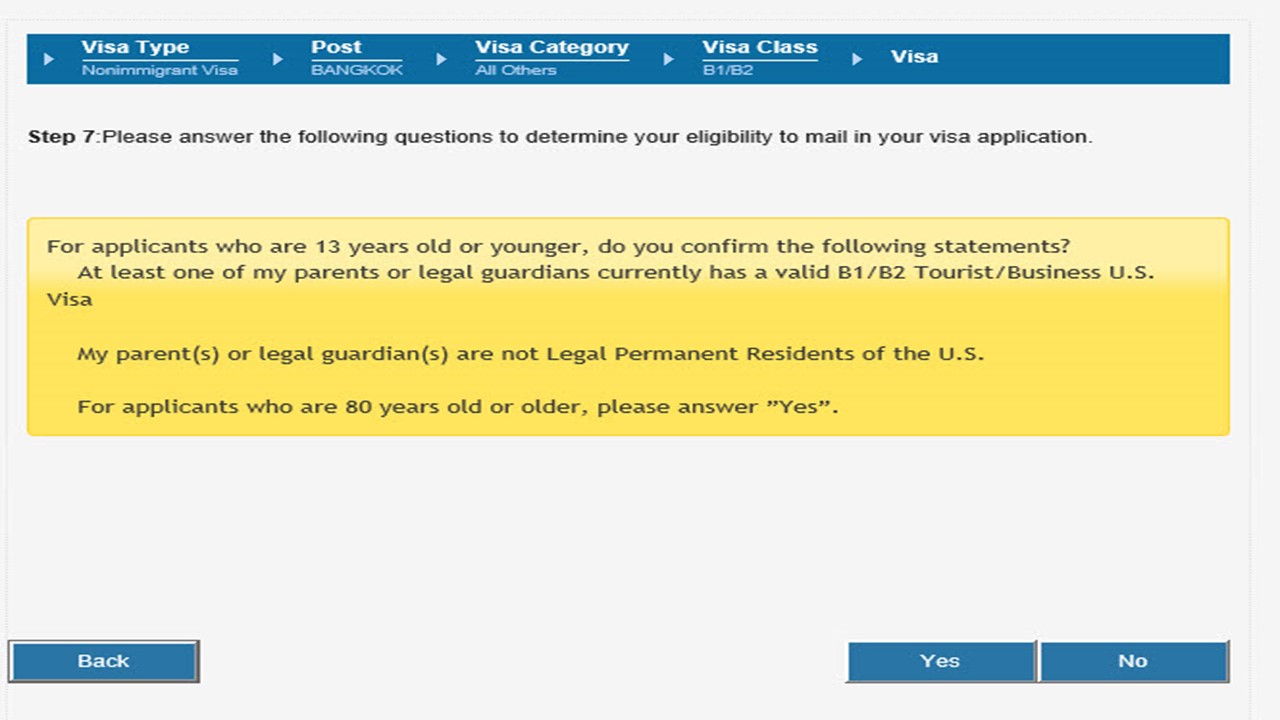Open the Post breadcrumb step

click(336, 47)
